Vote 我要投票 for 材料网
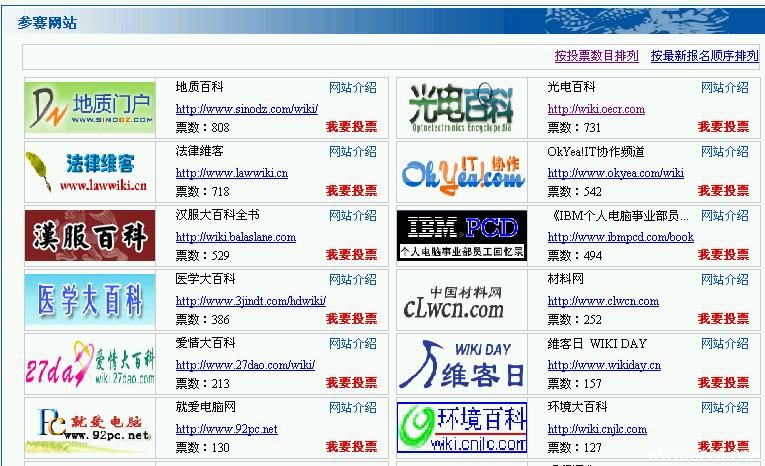 coord(724,319)
